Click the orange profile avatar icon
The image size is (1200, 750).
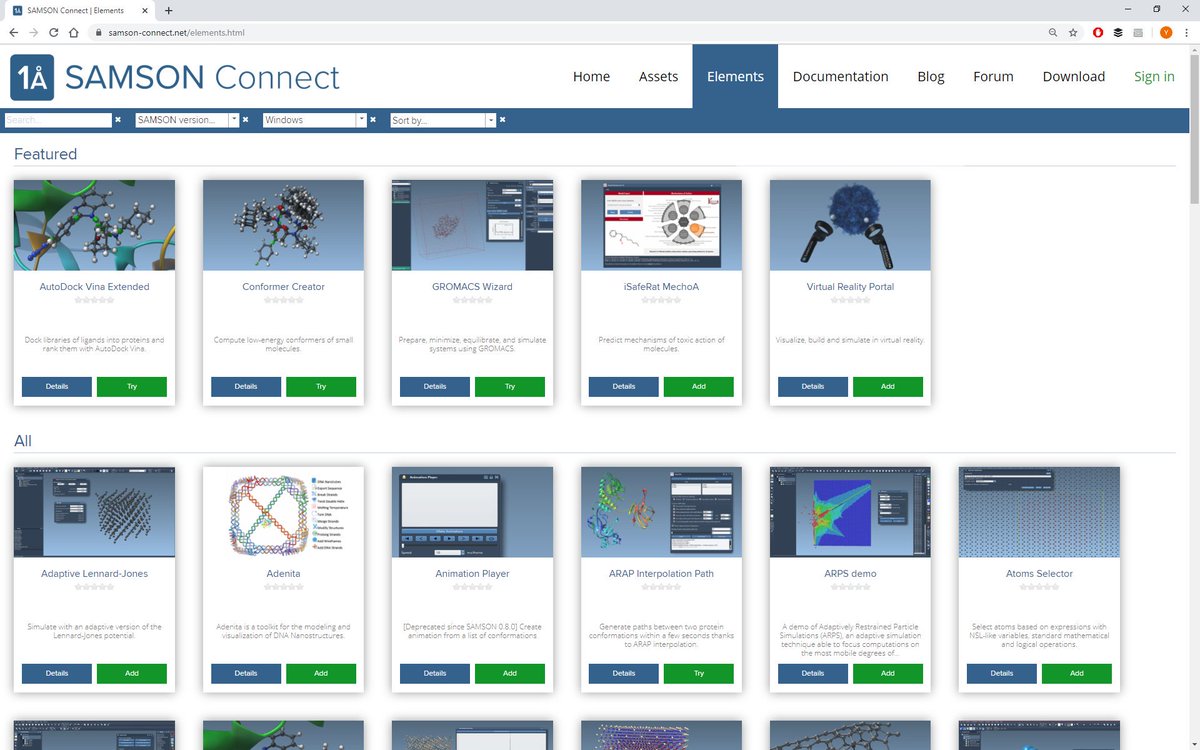(x=1166, y=32)
